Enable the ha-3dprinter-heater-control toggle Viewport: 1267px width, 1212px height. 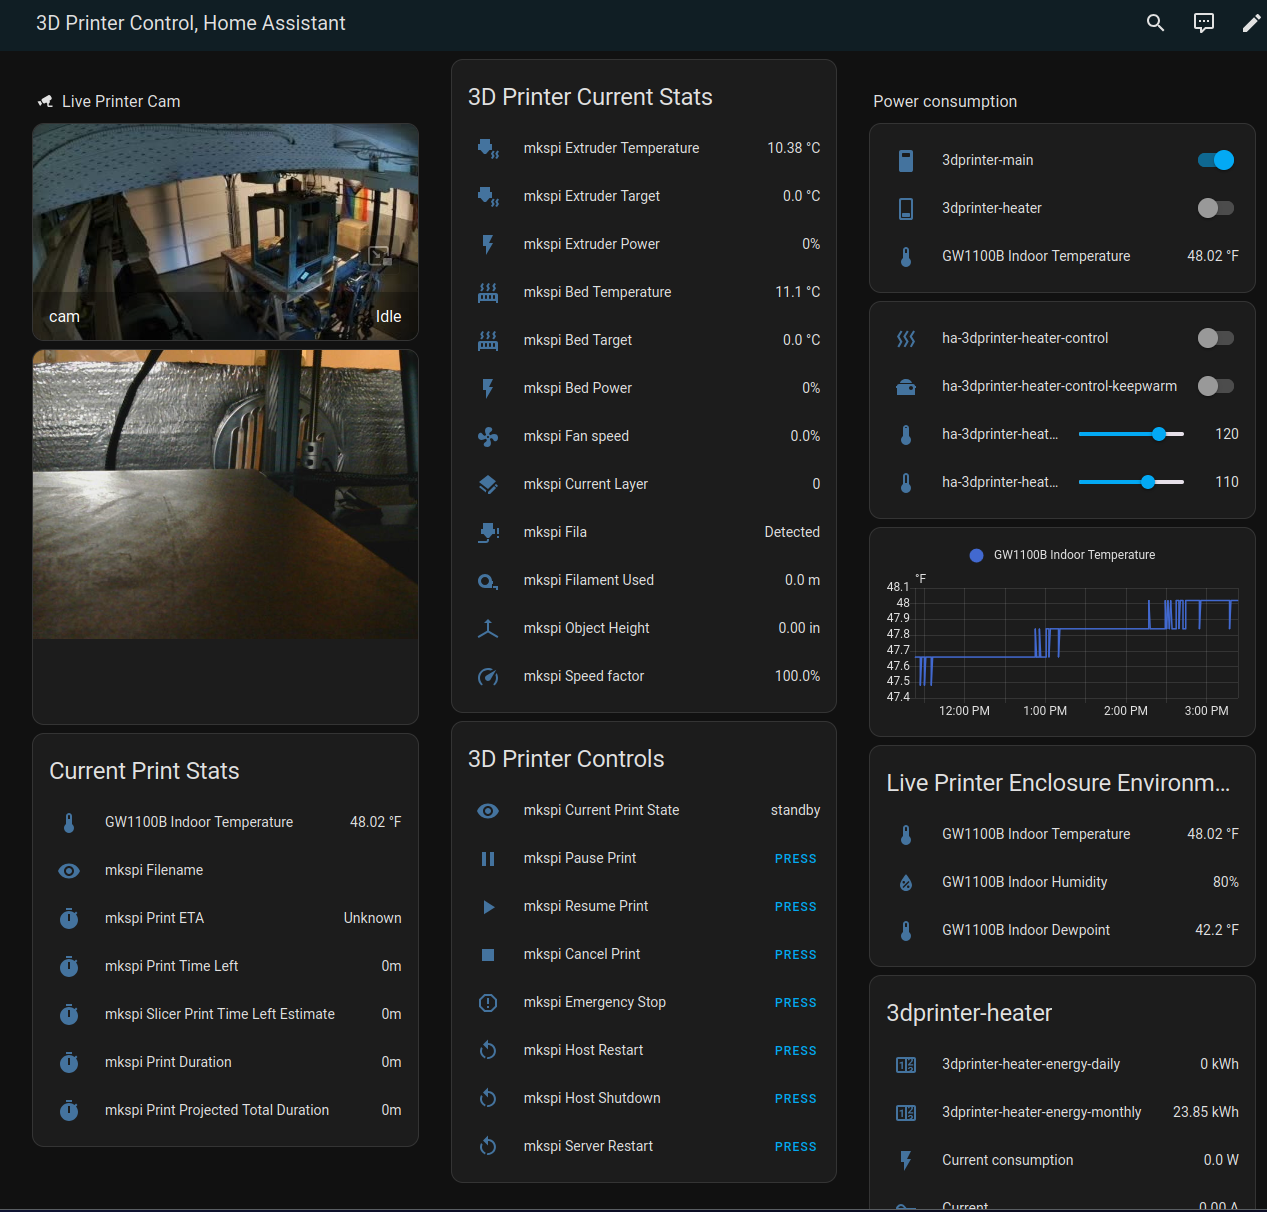pyautogui.click(x=1216, y=338)
